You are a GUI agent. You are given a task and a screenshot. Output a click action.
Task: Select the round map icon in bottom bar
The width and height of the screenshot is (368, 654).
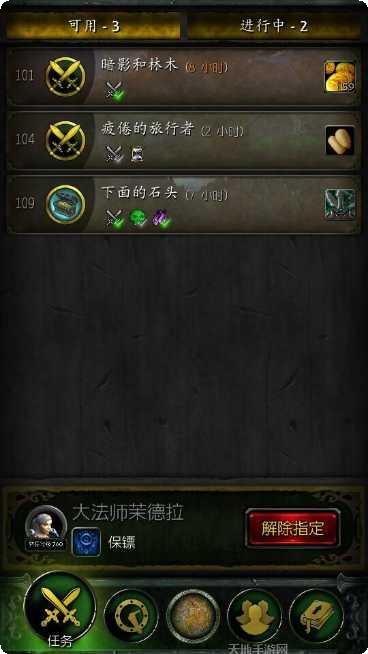(x=193, y=616)
